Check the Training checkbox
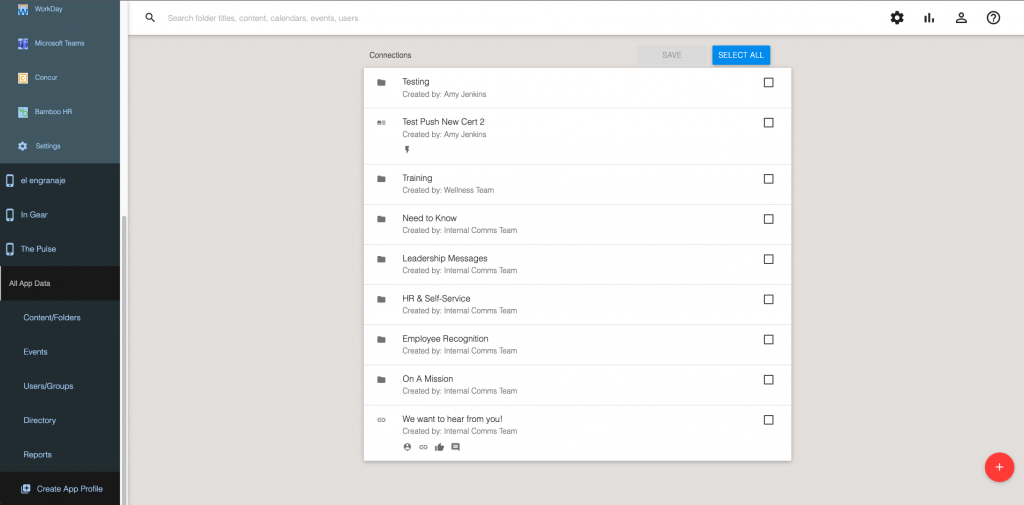1024x505 pixels. tap(769, 179)
